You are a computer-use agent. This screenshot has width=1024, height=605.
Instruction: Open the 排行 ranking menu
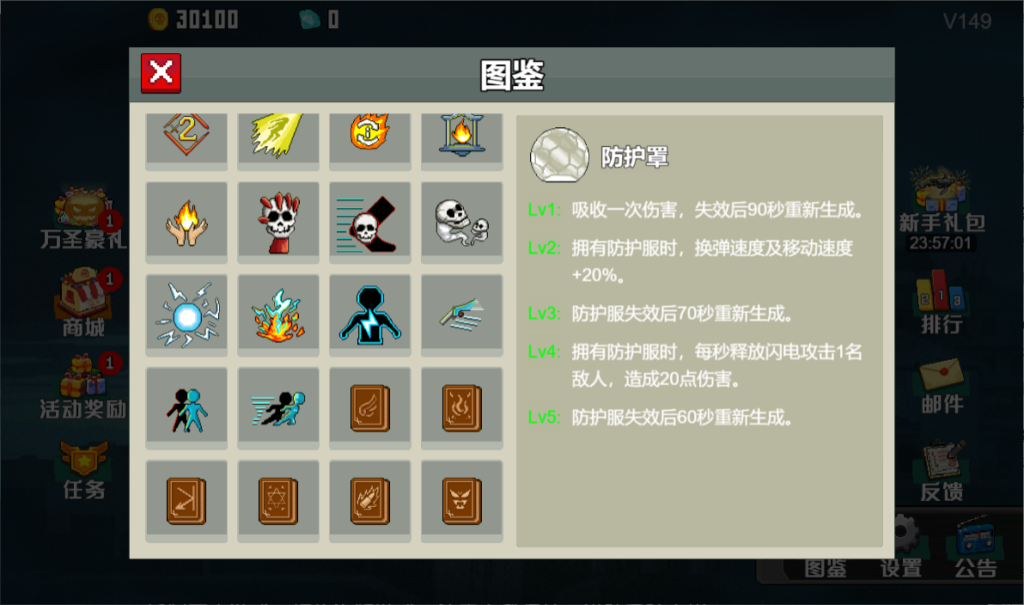click(x=941, y=302)
